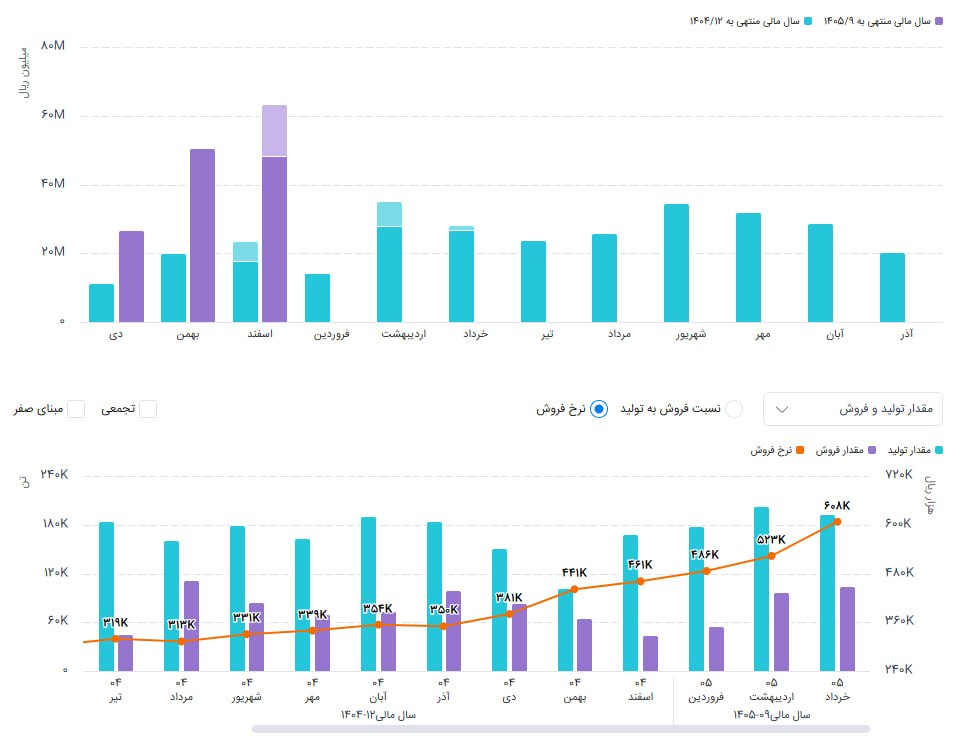Click the ۸۰M value on the top chart axis
The image size is (963, 752).
(x=53, y=46)
